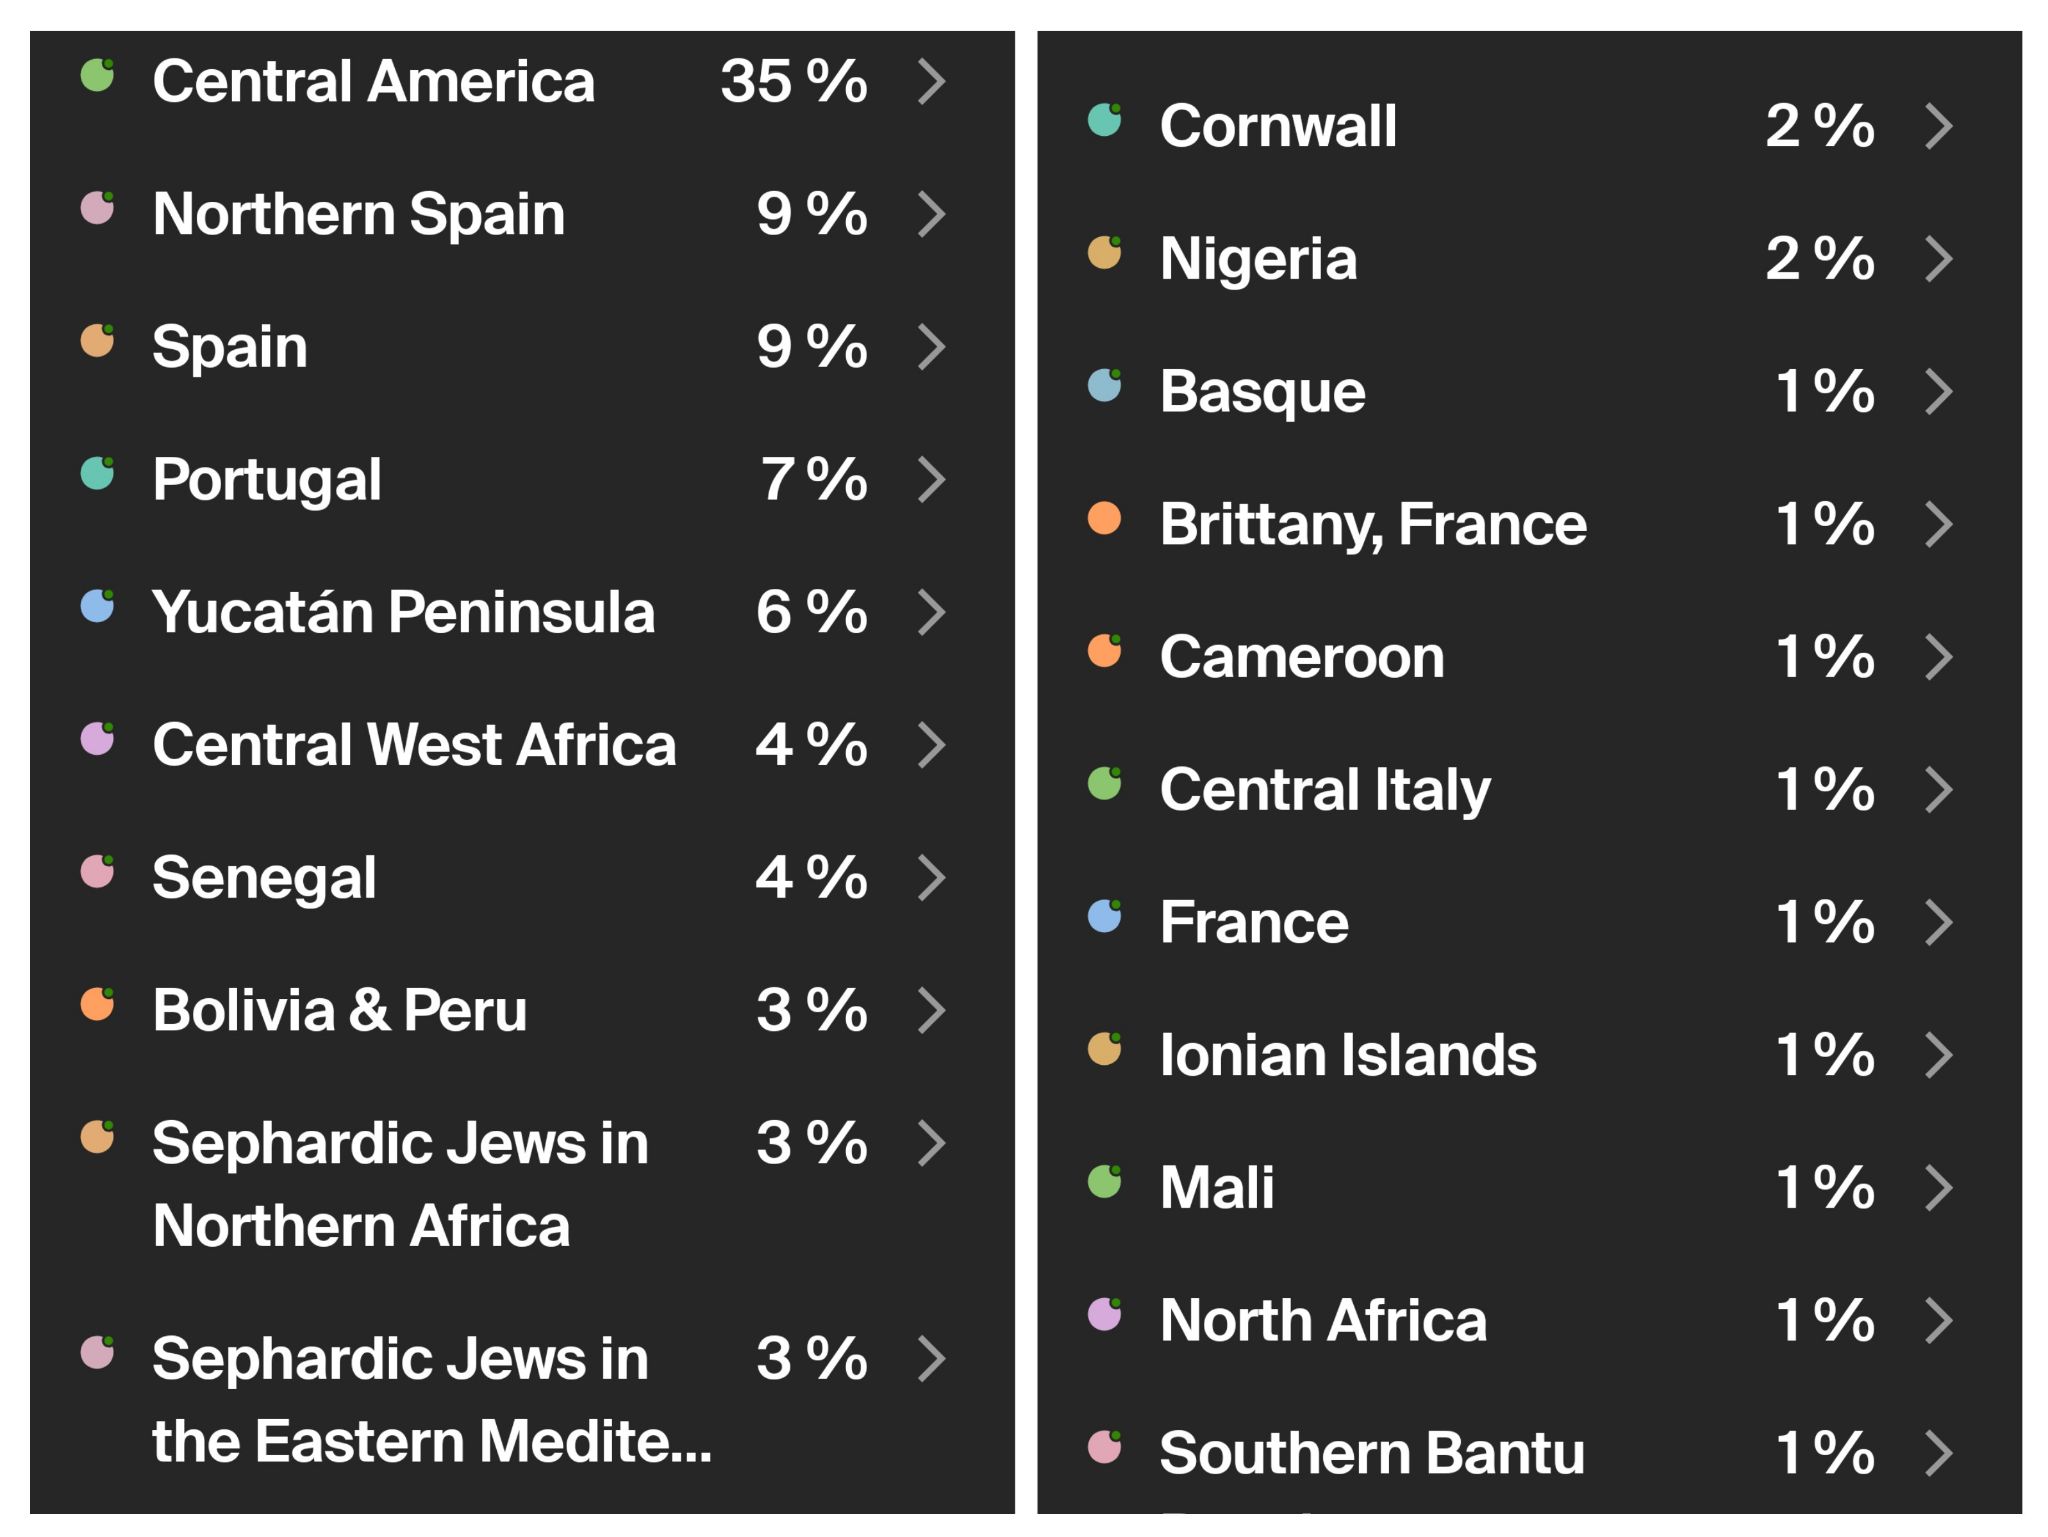Open the Bolivia & Peru region label
The height and width of the screenshot is (1537, 2048).
340,1010
